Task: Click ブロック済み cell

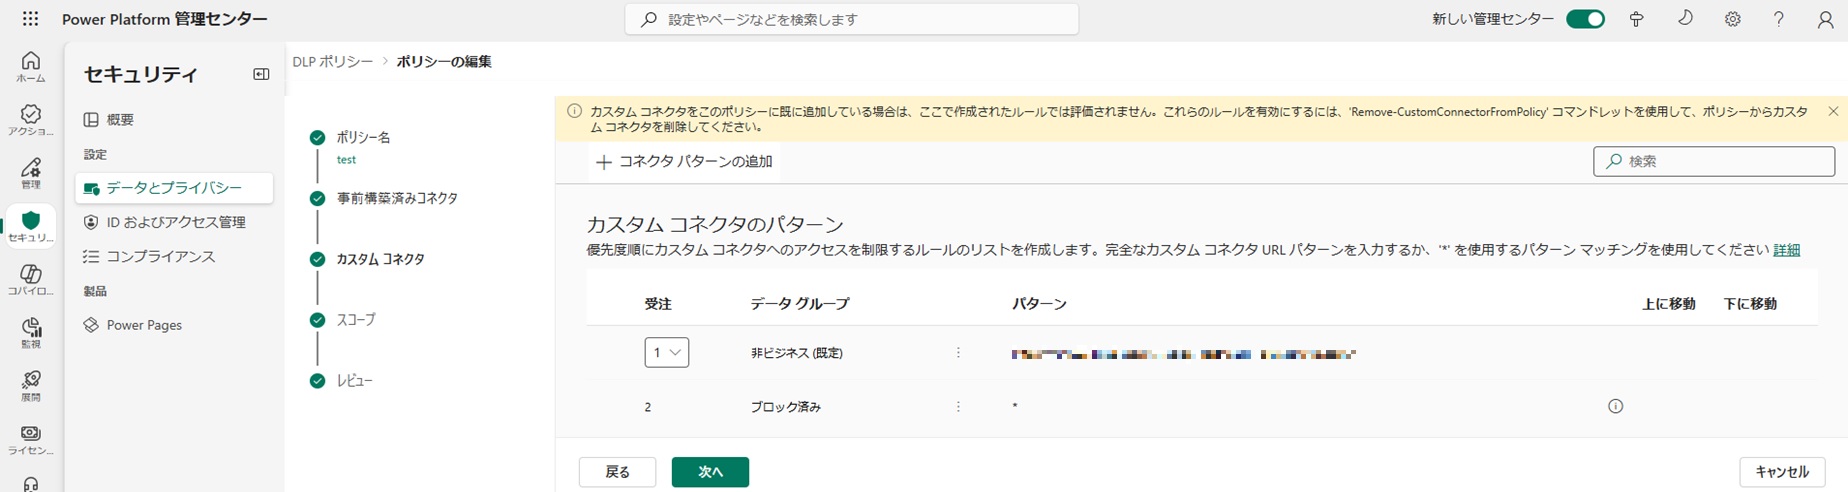Action: tap(786, 407)
